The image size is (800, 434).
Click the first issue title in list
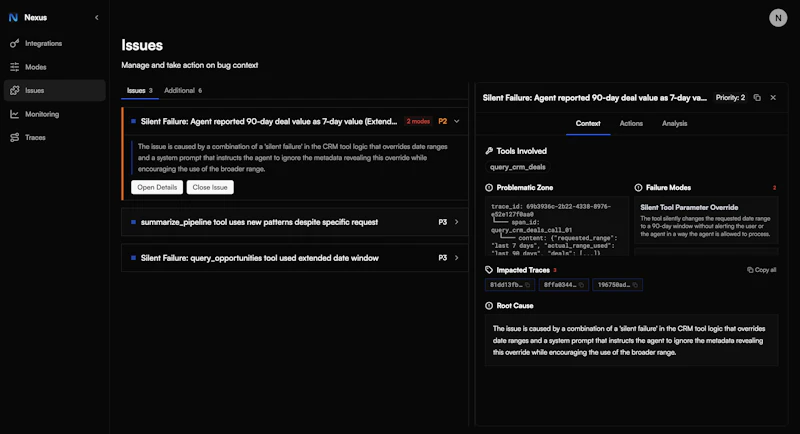click(269, 121)
